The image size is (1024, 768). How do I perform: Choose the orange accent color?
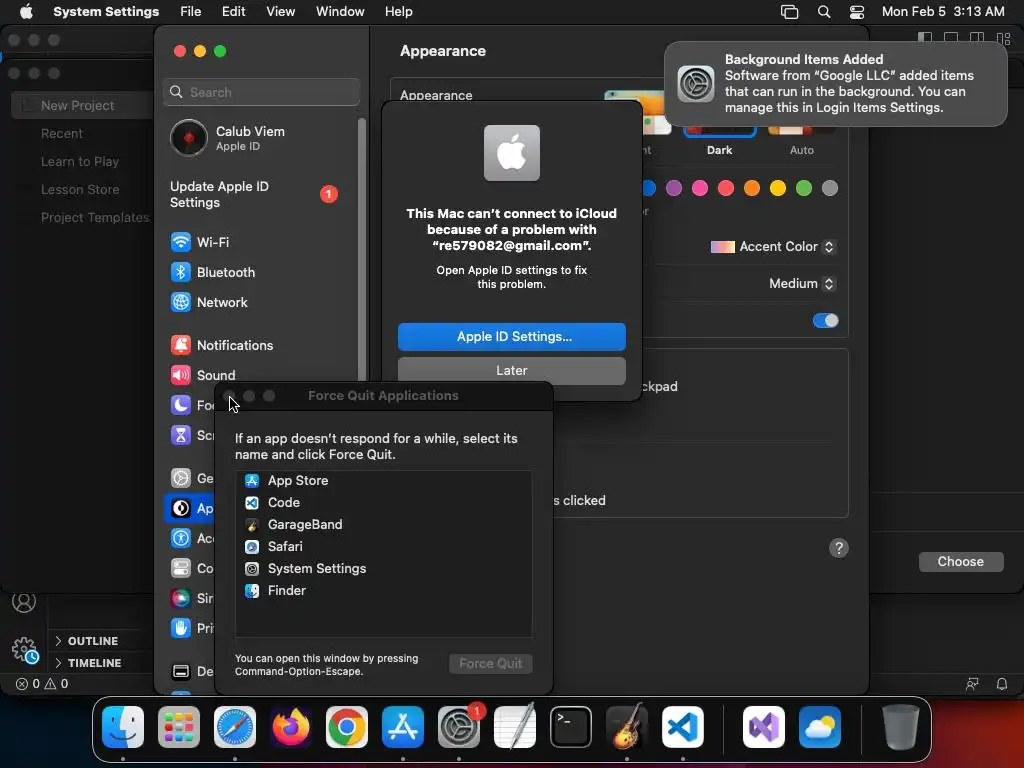(752, 189)
